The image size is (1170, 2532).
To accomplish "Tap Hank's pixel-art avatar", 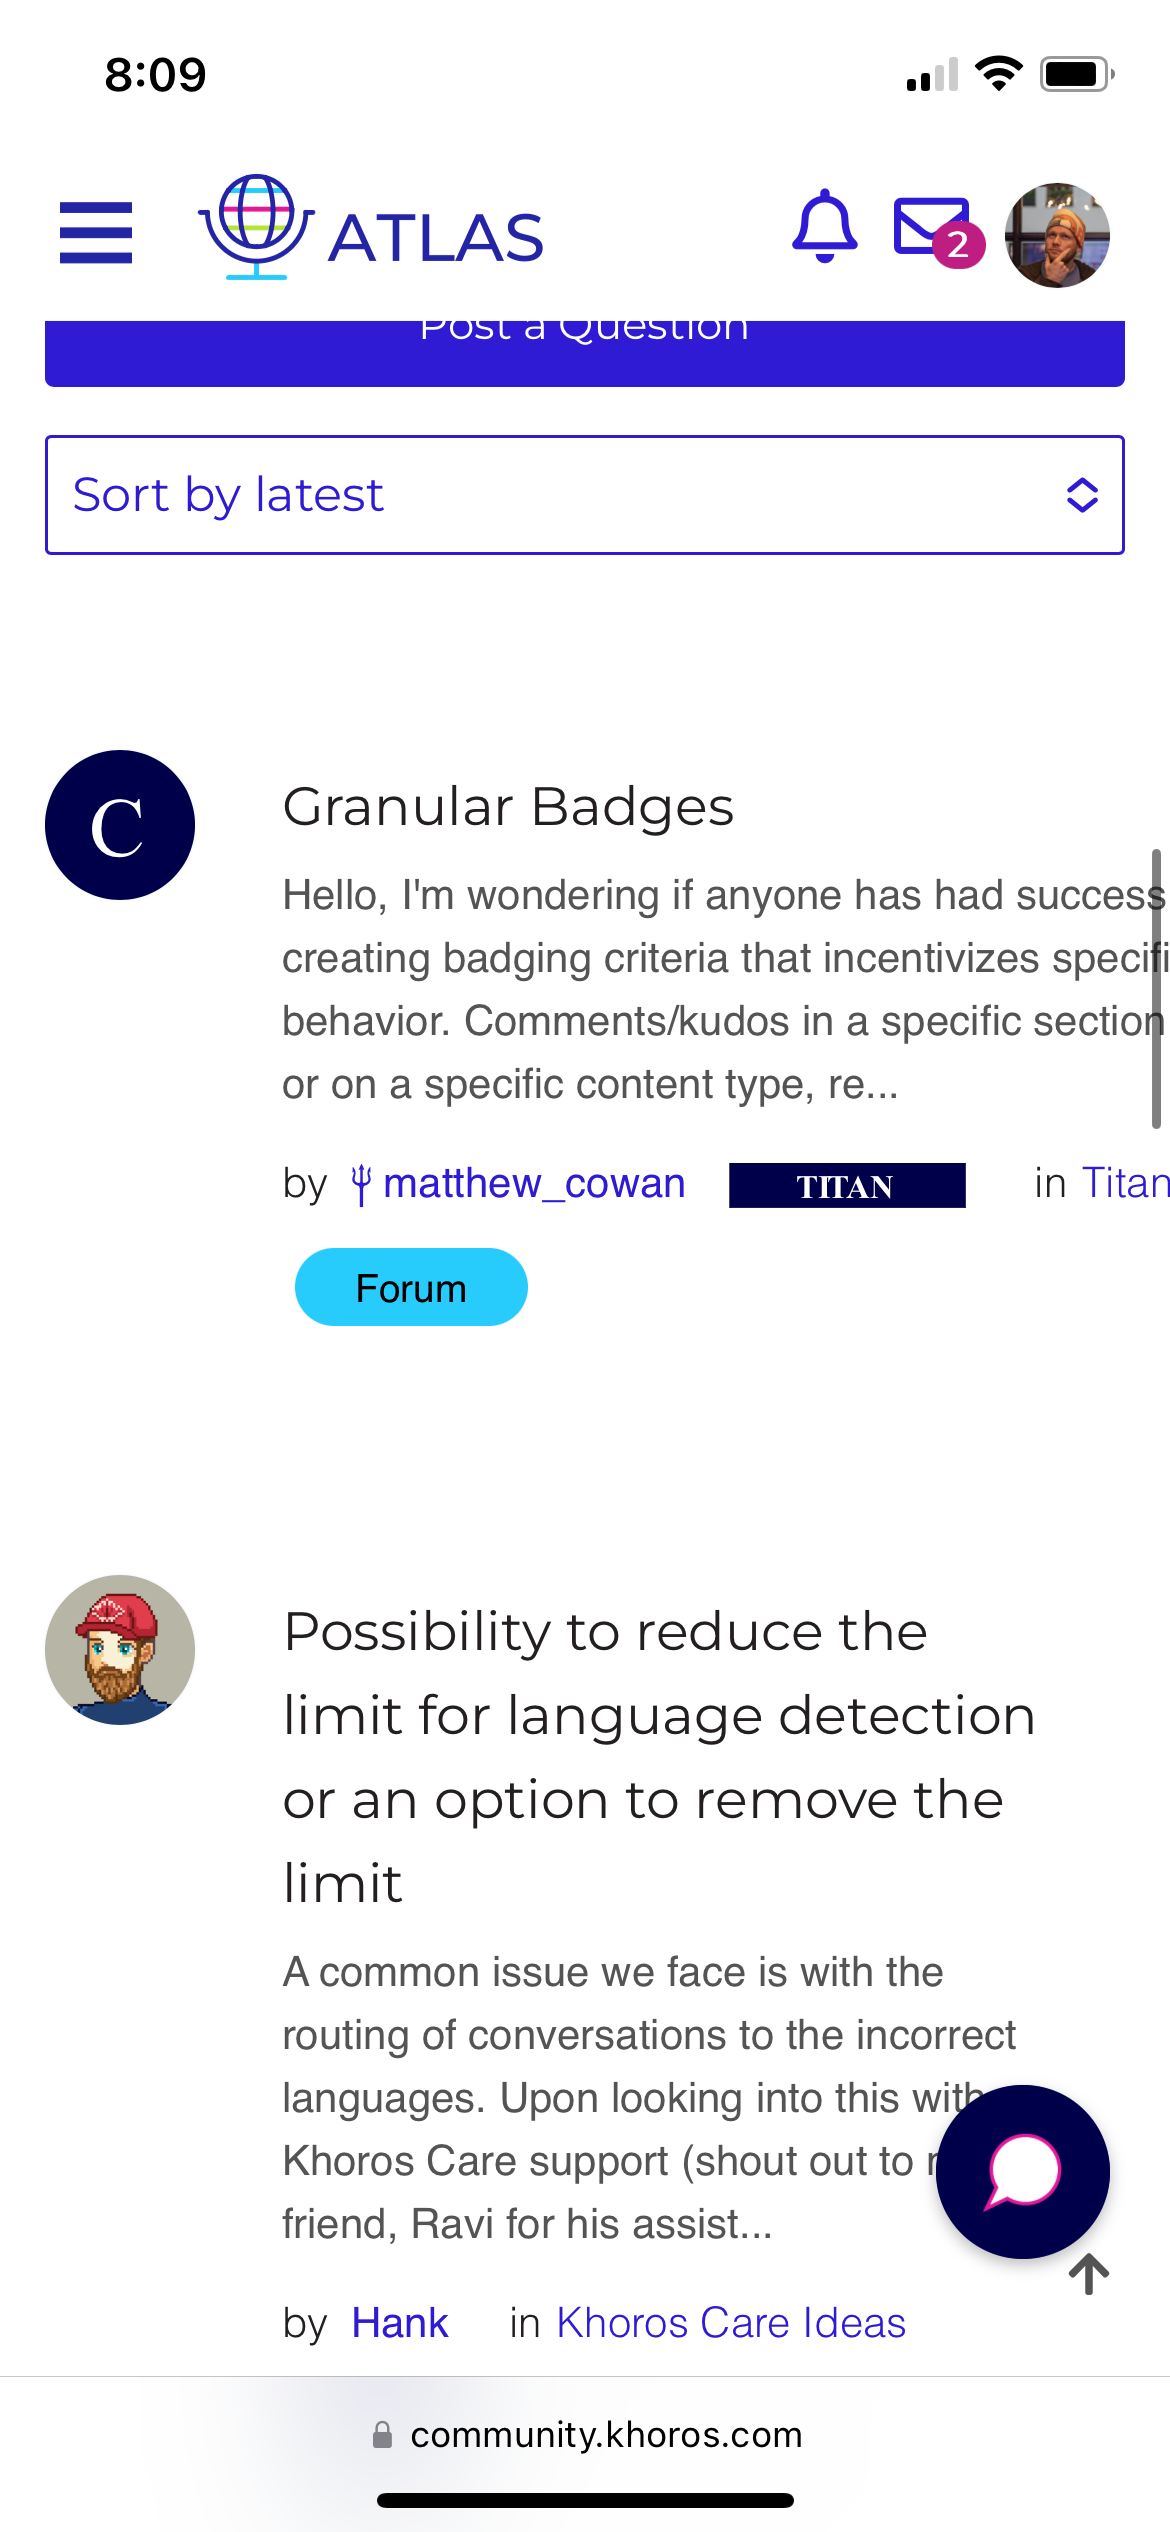I will (x=120, y=1650).
